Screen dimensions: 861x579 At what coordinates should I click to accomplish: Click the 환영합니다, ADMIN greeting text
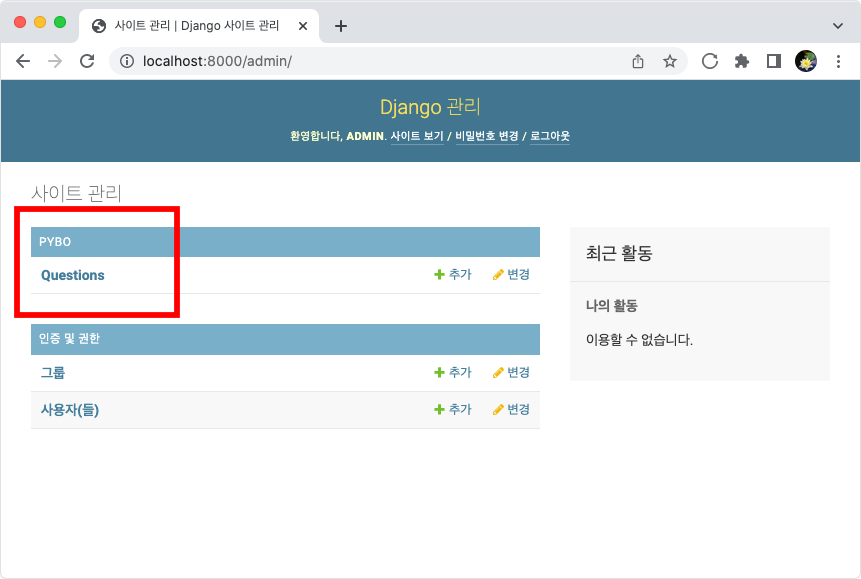coord(338,136)
